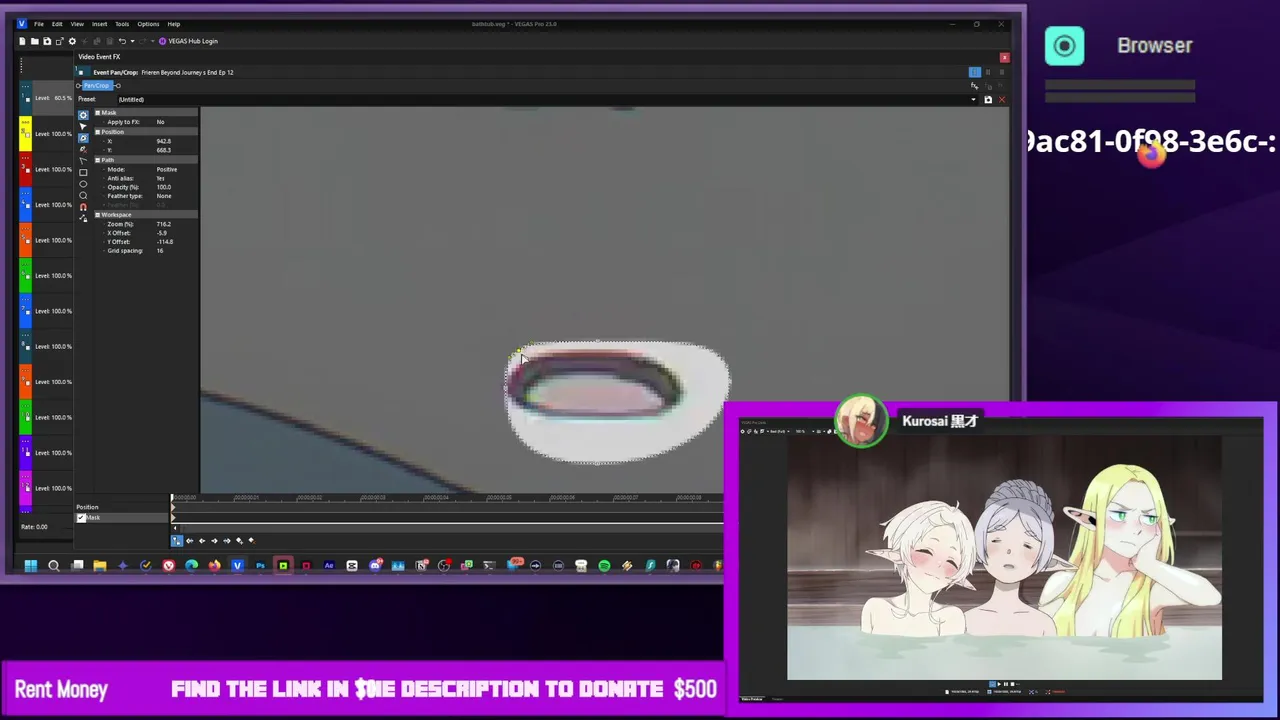
Task: Select the Anchor Deletion tool
Action: [x=83, y=150]
